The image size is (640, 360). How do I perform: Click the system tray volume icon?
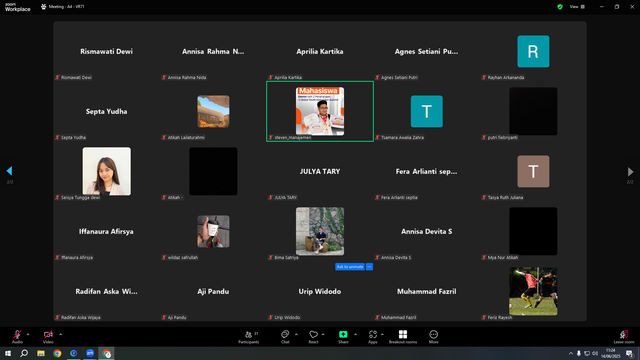point(595,353)
